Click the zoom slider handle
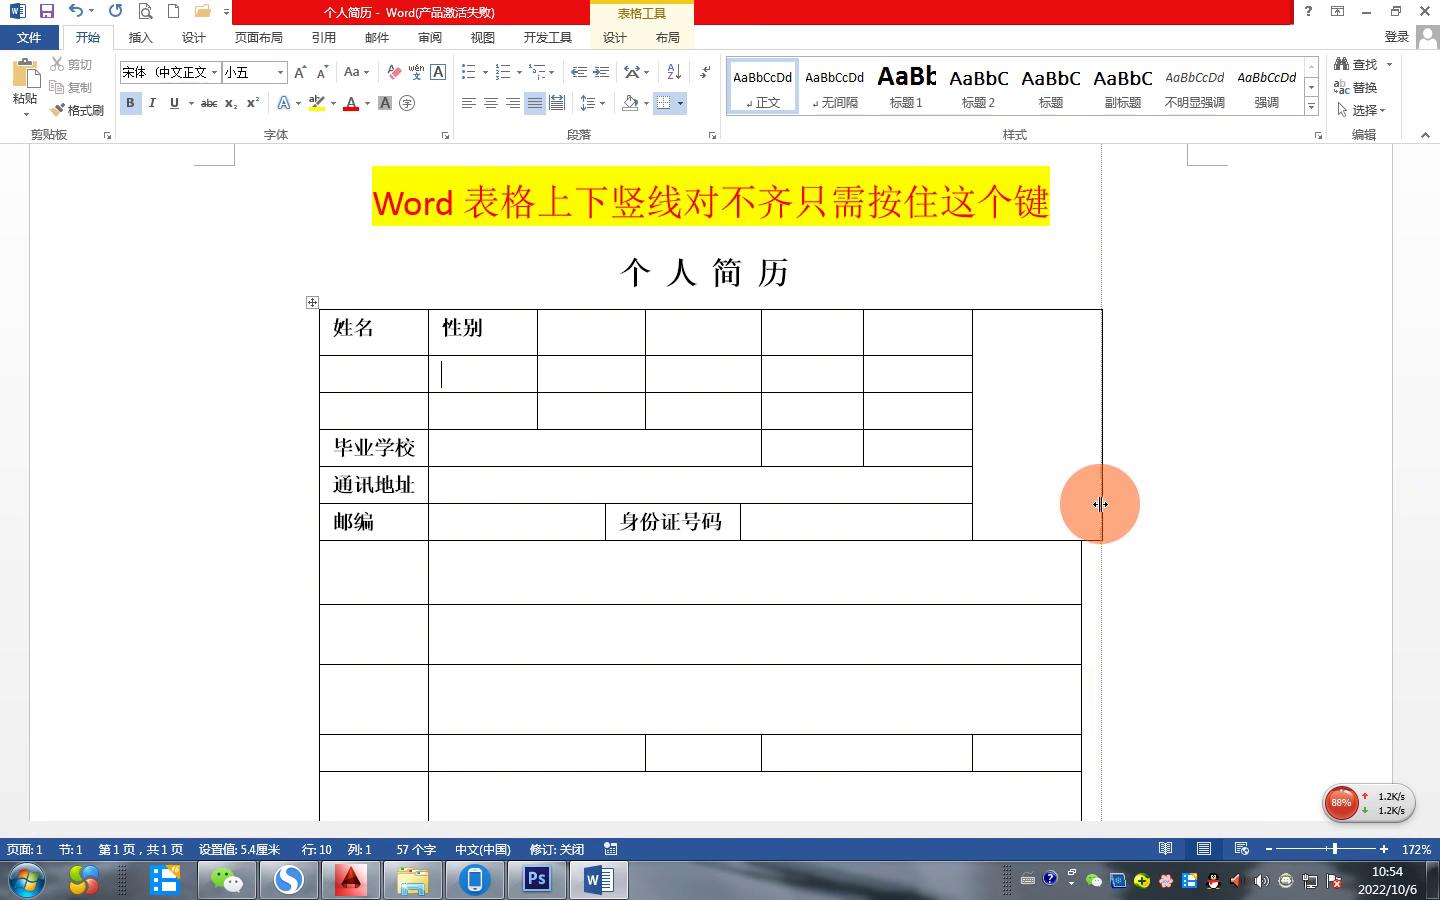Viewport: 1440px width, 900px height. (x=1334, y=849)
